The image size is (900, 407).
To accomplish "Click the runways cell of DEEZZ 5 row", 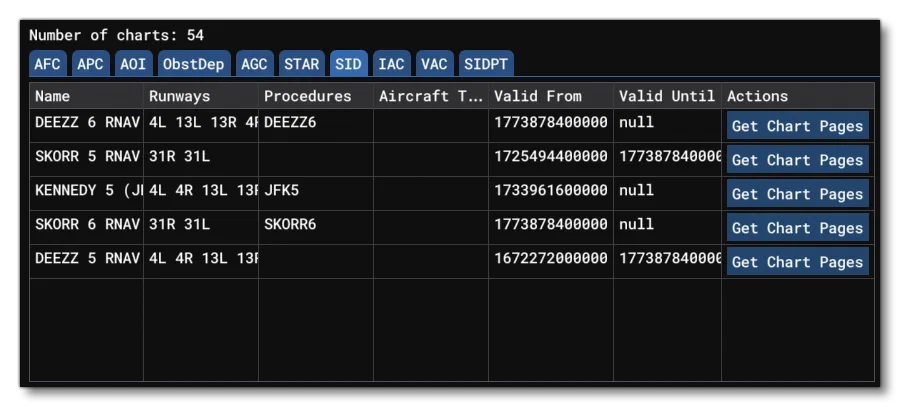I will pos(201,261).
